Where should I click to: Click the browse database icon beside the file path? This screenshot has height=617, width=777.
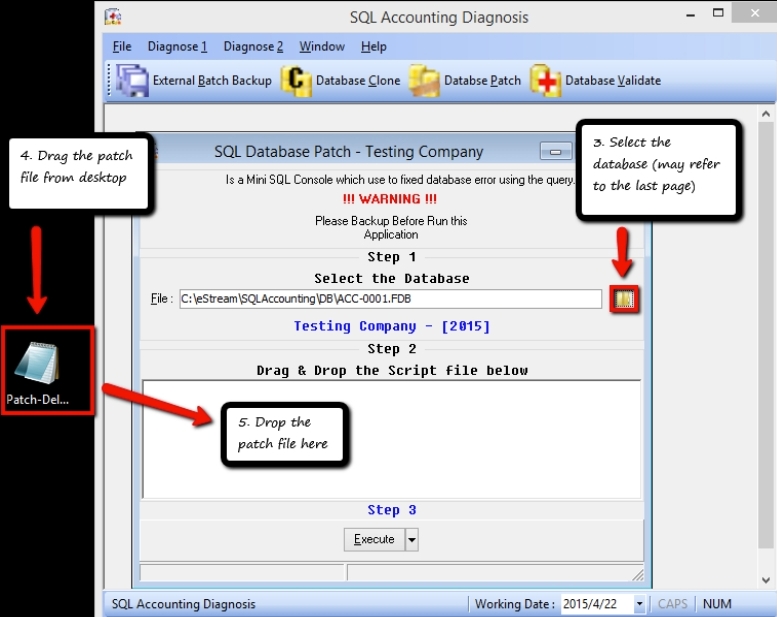[625, 299]
